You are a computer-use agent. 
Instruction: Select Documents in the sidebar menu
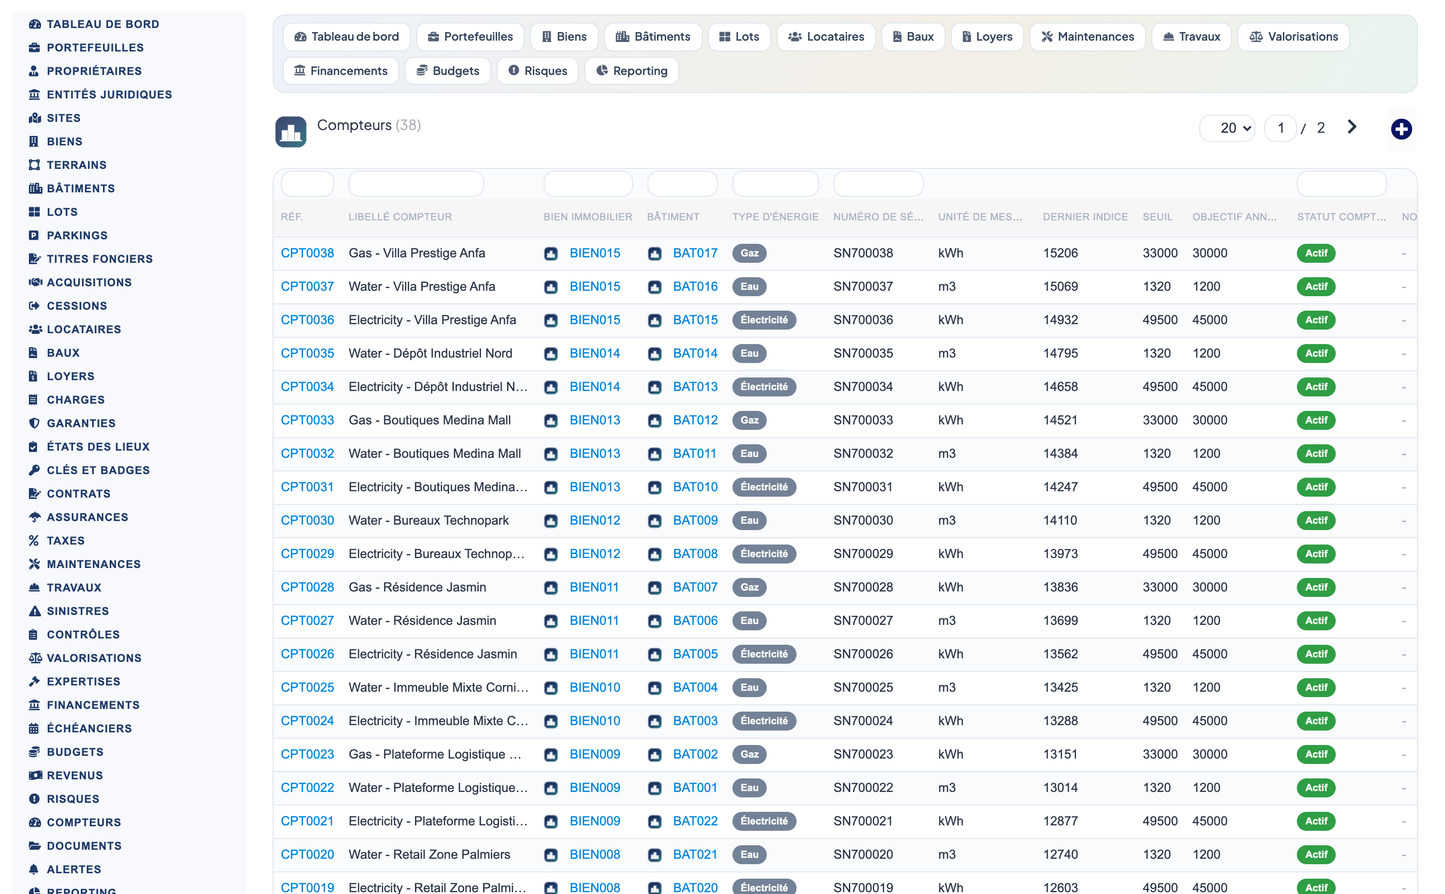[x=84, y=846]
